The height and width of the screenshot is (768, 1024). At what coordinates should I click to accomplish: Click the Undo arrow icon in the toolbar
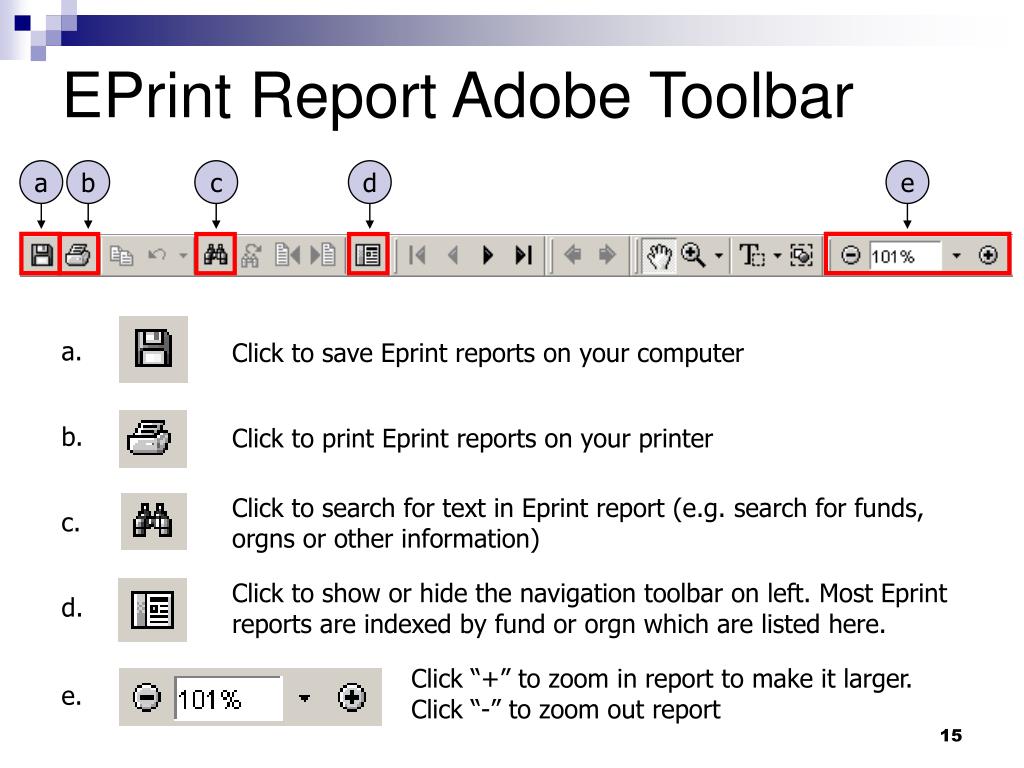(157, 255)
